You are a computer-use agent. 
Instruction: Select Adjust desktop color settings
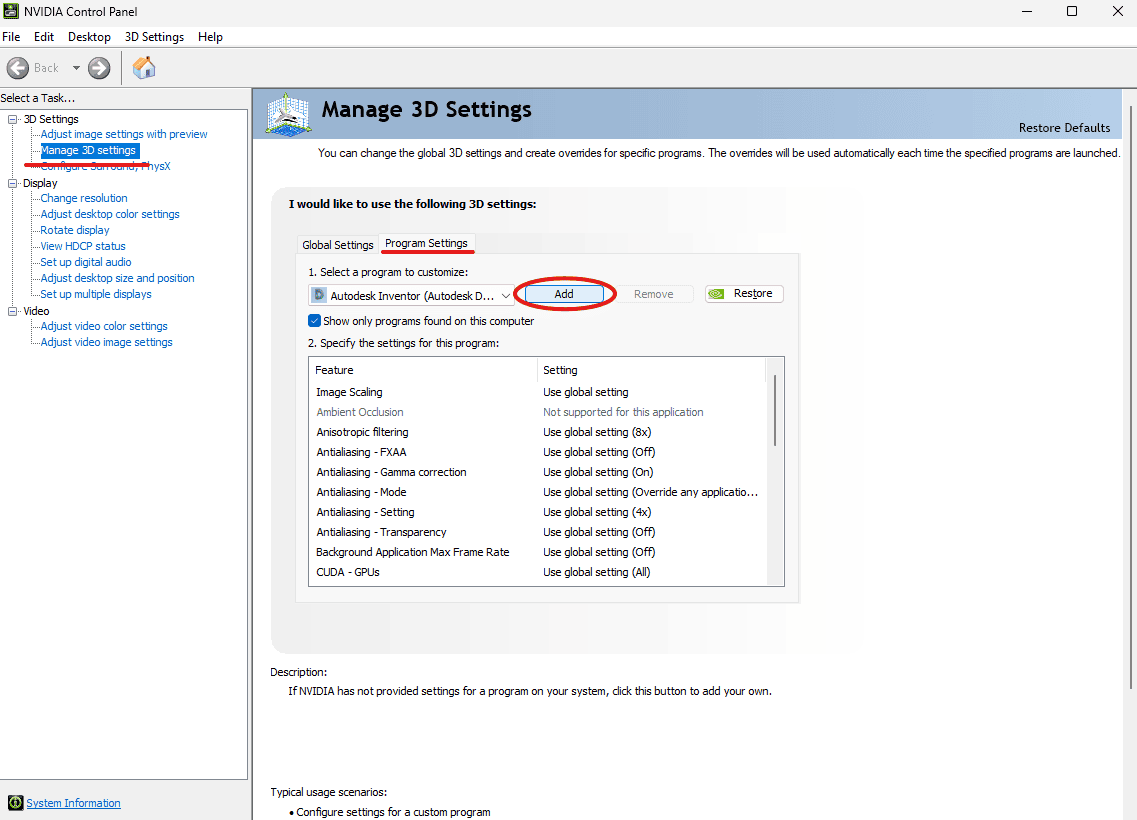pos(110,214)
